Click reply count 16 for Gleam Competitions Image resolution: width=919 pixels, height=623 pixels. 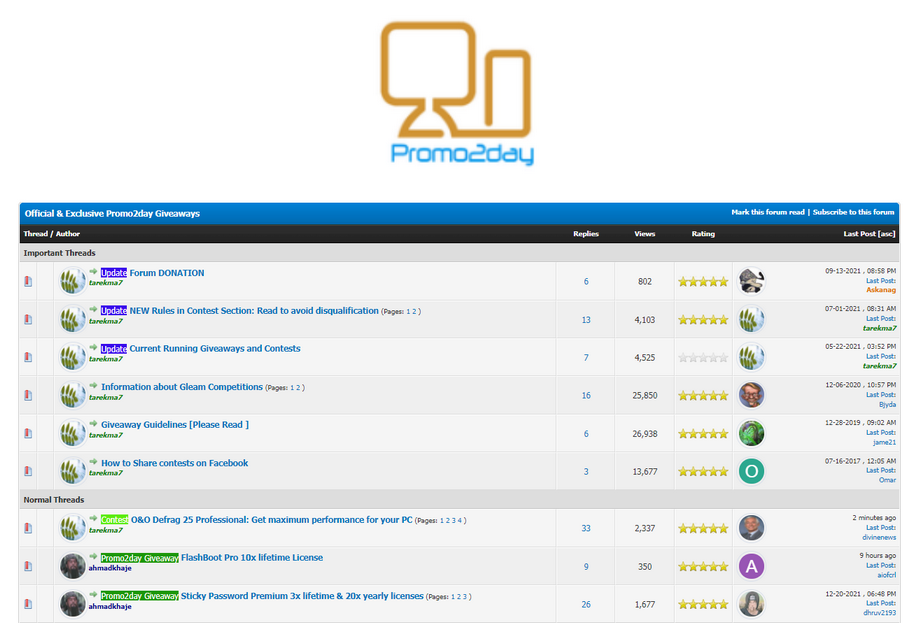(x=586, y=396)
